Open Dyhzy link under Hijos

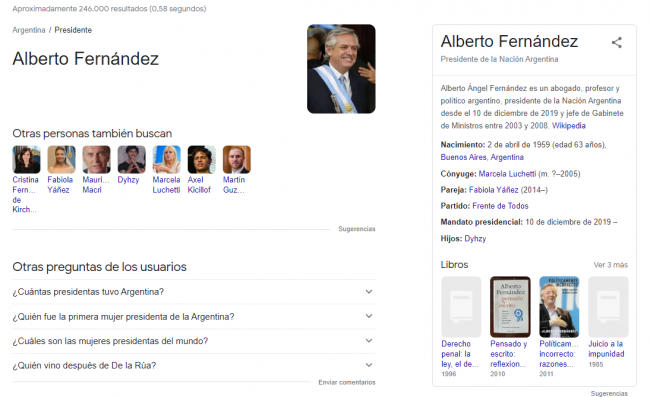pyautogui.click(x=475, y=239)
